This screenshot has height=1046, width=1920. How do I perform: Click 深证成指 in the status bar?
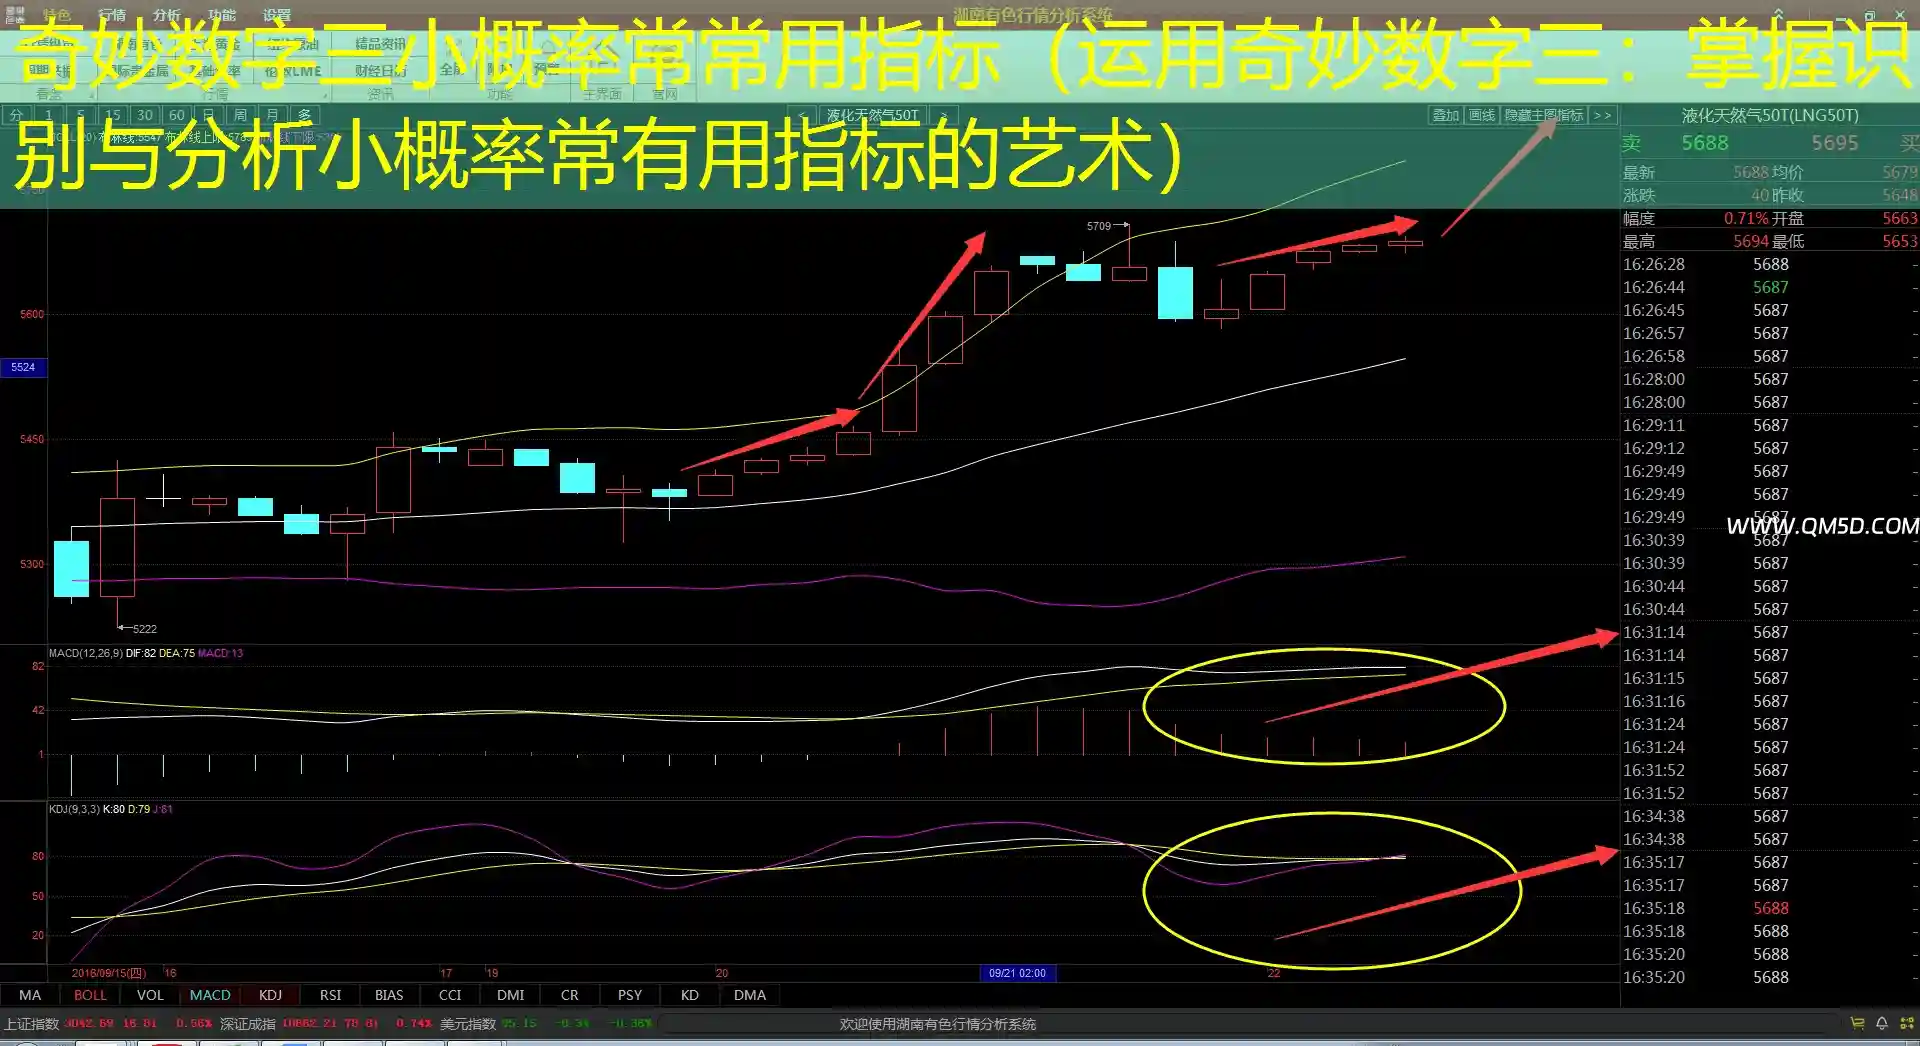point(247,1024)
